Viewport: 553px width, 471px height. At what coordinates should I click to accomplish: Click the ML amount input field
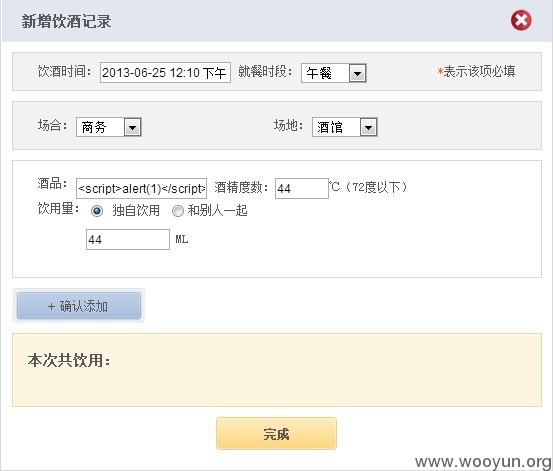128,240
